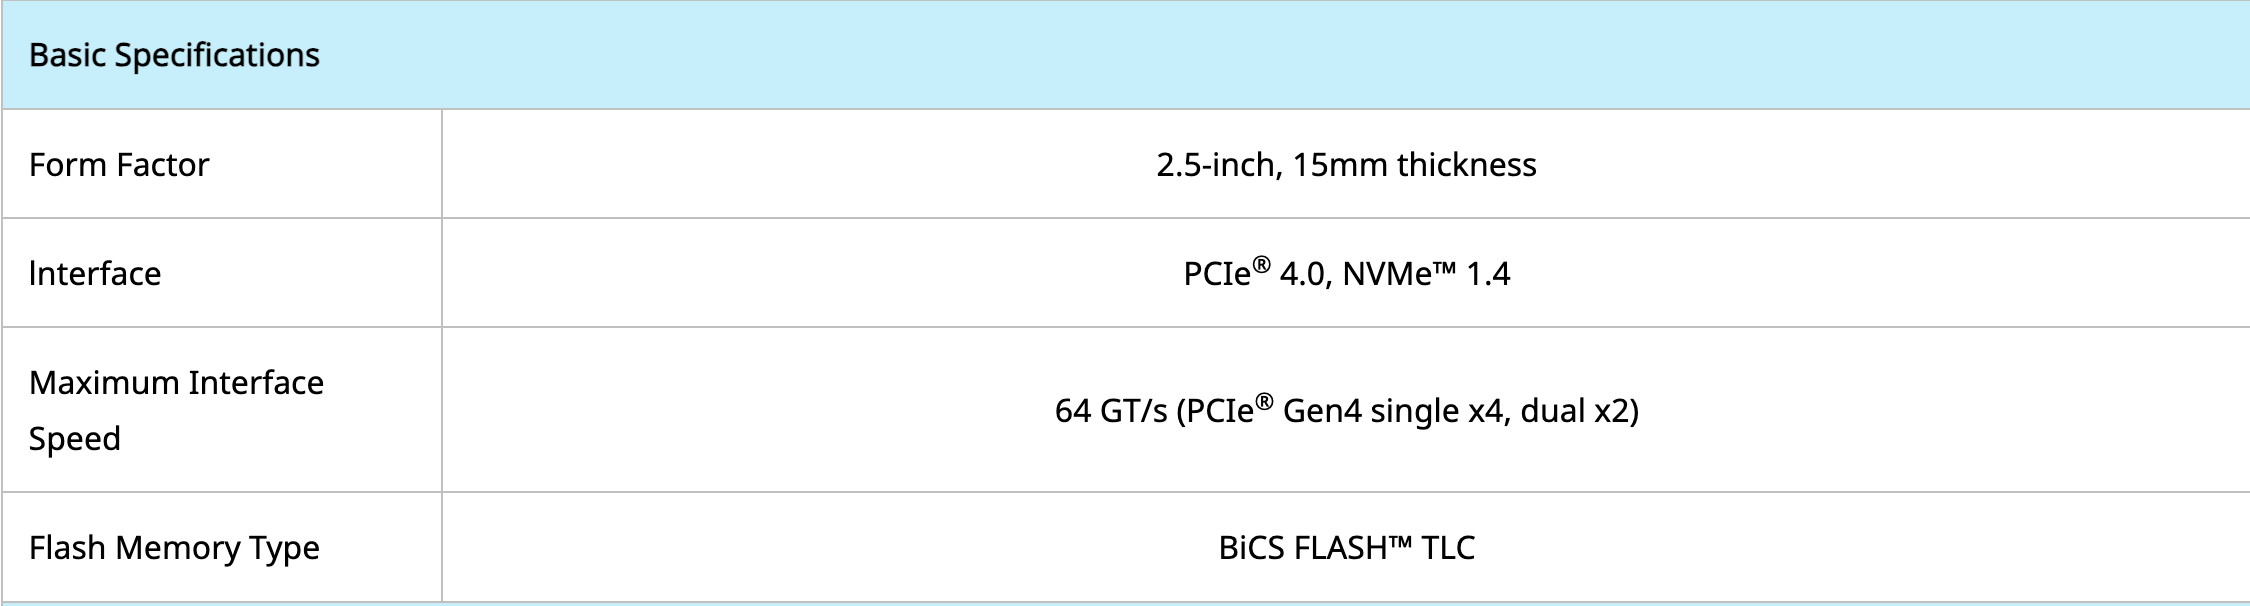
Task: Click the 2.5-inch, 15mm thickness value
Action: (1346, 164)
